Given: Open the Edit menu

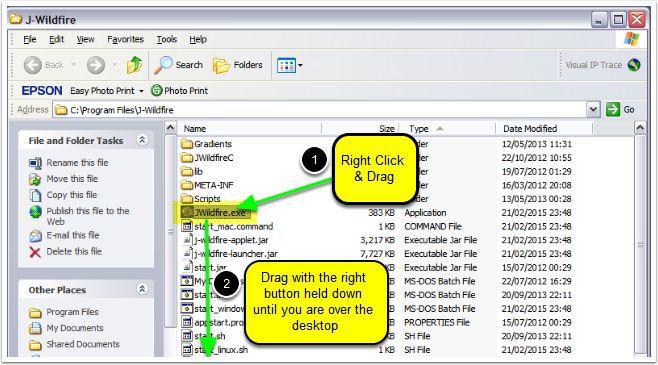Looking at the screenshot, I should click(x=56, y=39).
